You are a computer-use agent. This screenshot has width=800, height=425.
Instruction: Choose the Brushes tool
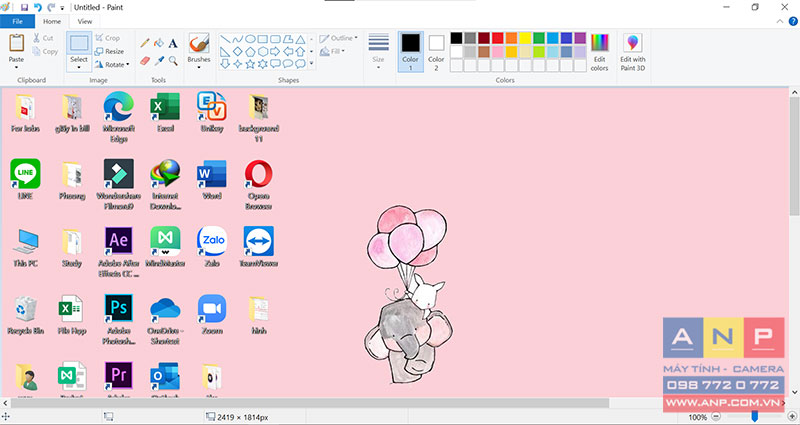pyautogui.click(x=199, y=43)
